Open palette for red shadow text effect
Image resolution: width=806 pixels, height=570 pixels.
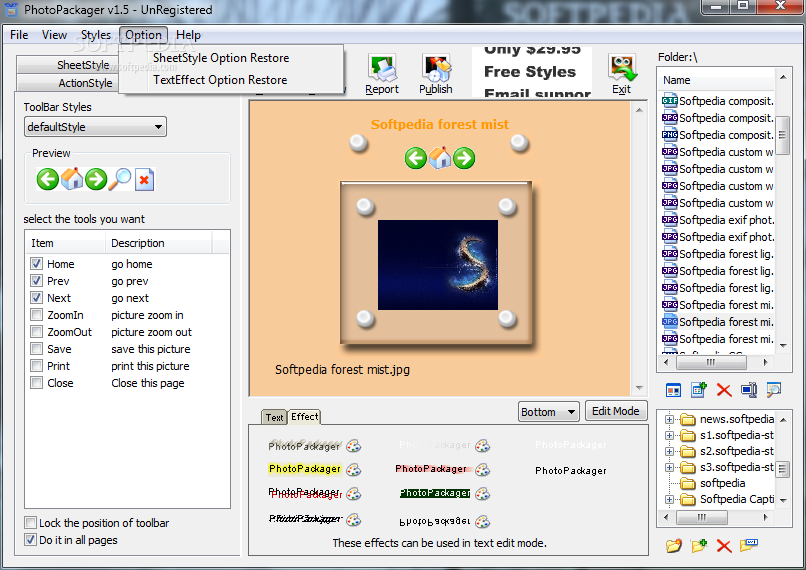click(354, 493)
